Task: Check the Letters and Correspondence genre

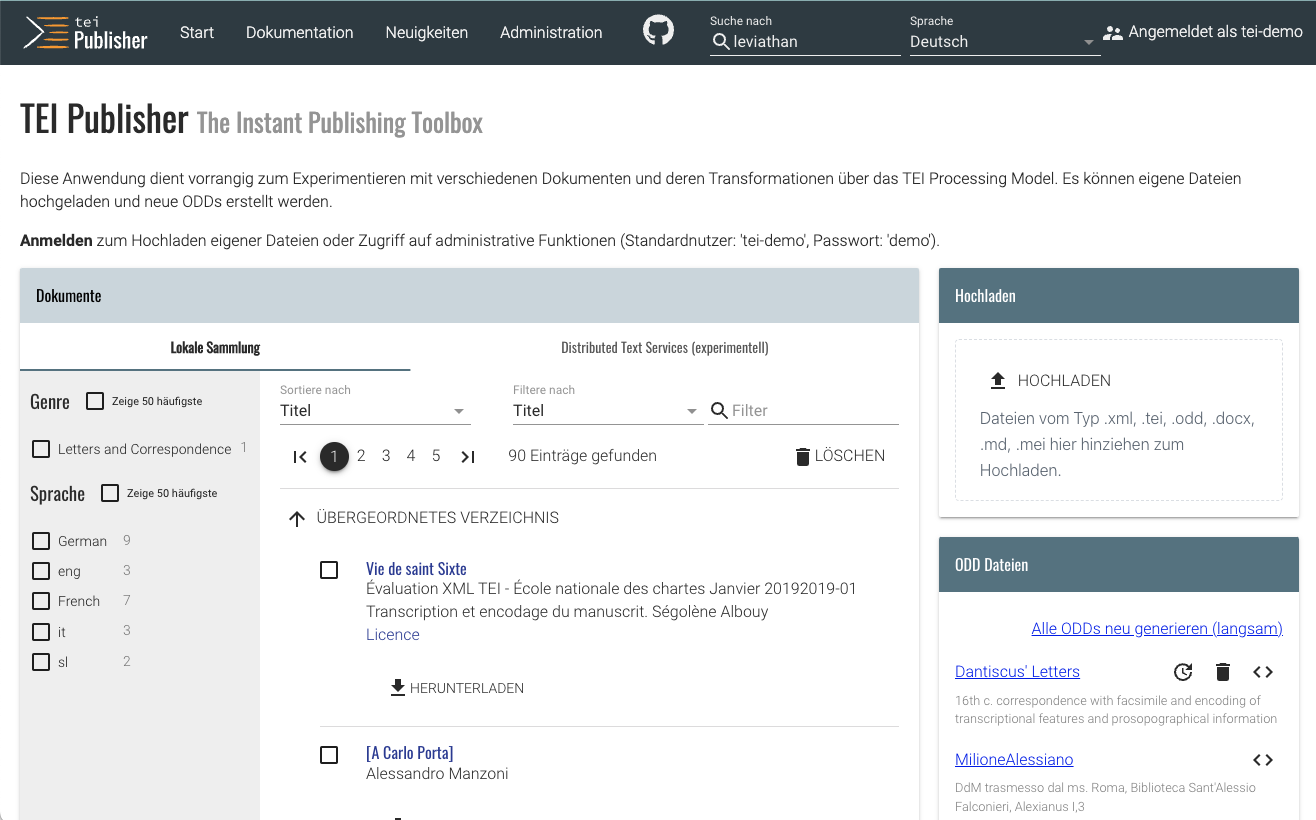Action: 41,449
